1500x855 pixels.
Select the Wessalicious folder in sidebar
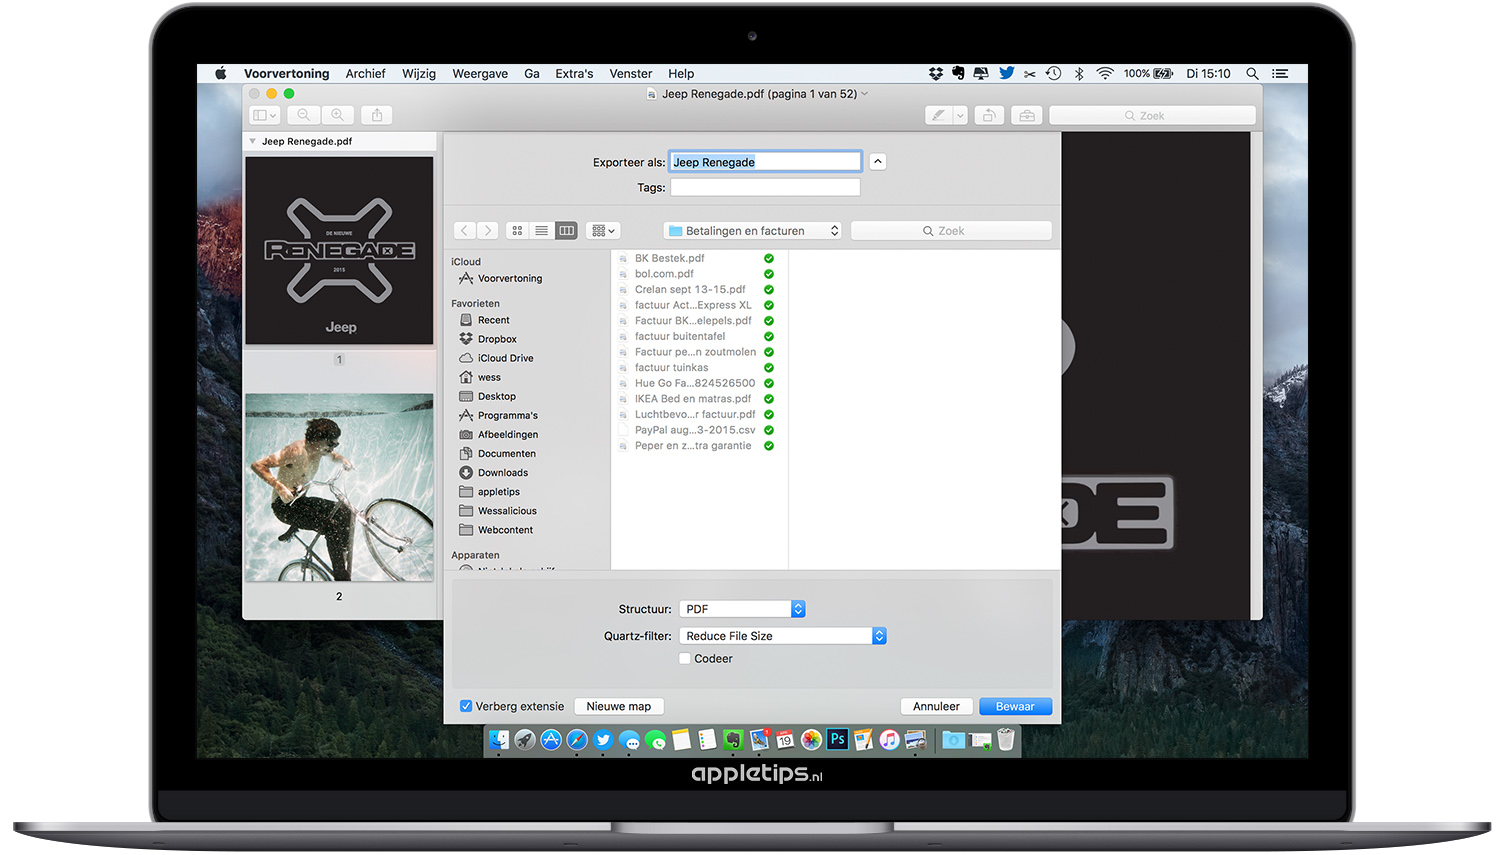click(507, 511)
